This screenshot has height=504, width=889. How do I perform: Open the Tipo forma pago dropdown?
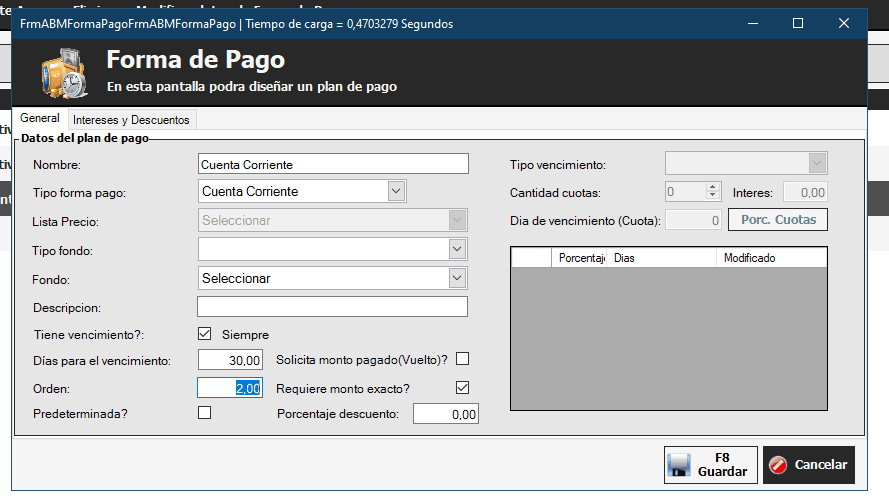pyautogui.click(x=395, y=191)
